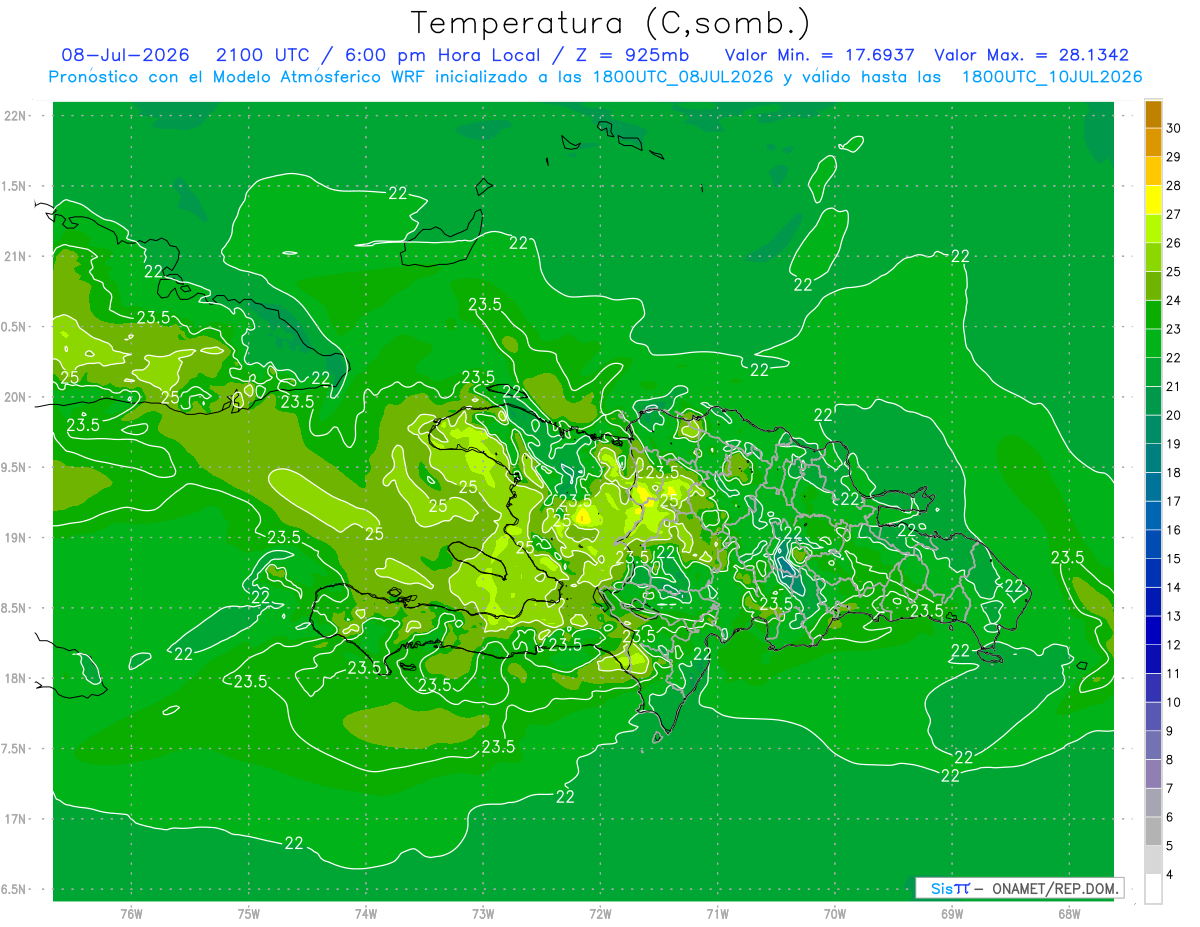The image size is (1200, 927).
Task: Pick the gray swatch between 5 and 6
Action: 1153,832
